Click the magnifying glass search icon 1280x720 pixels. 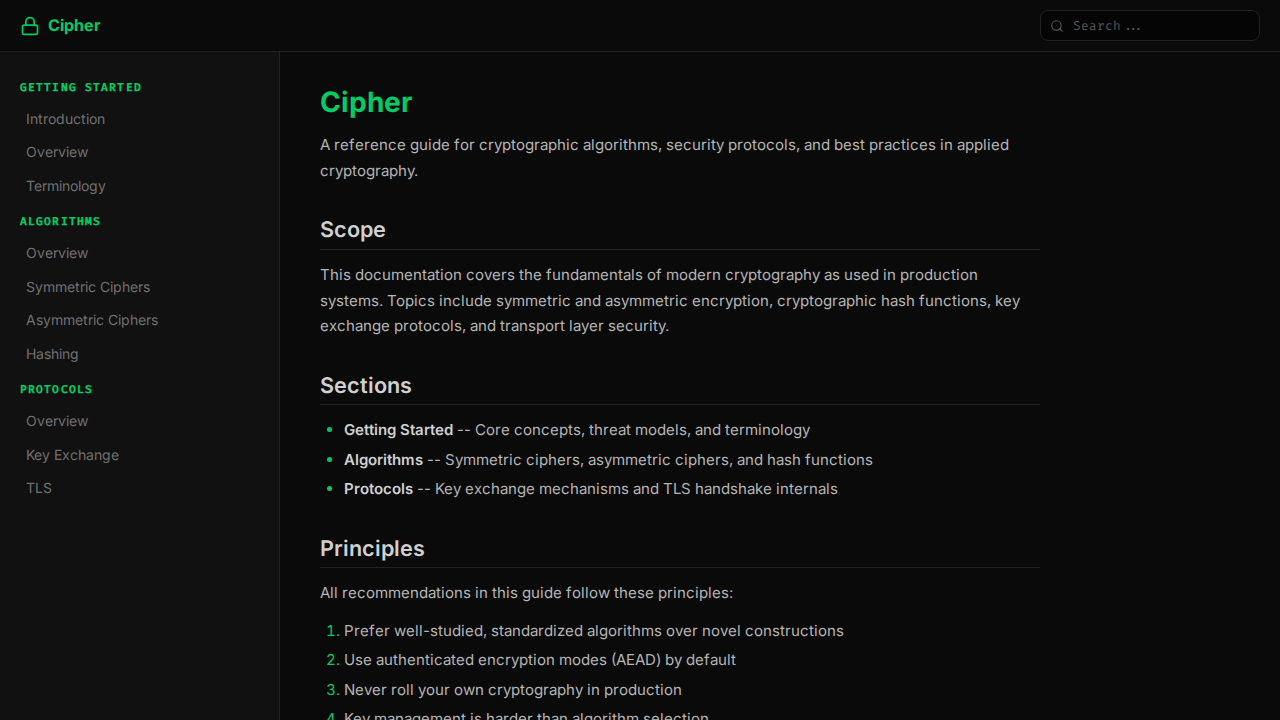[x=1057, y=26]
